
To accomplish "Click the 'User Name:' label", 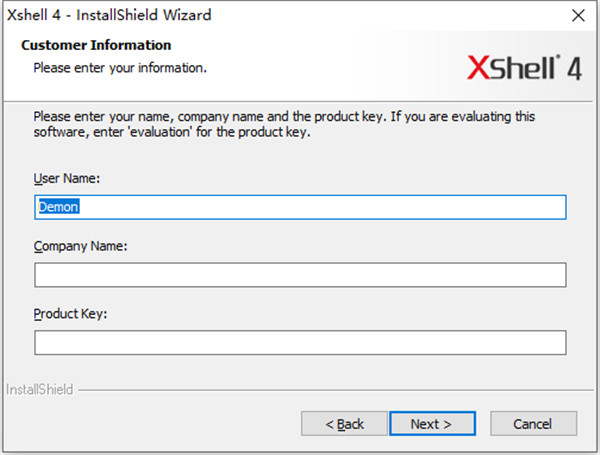I will pyautogui.click(x=67, y=178).
